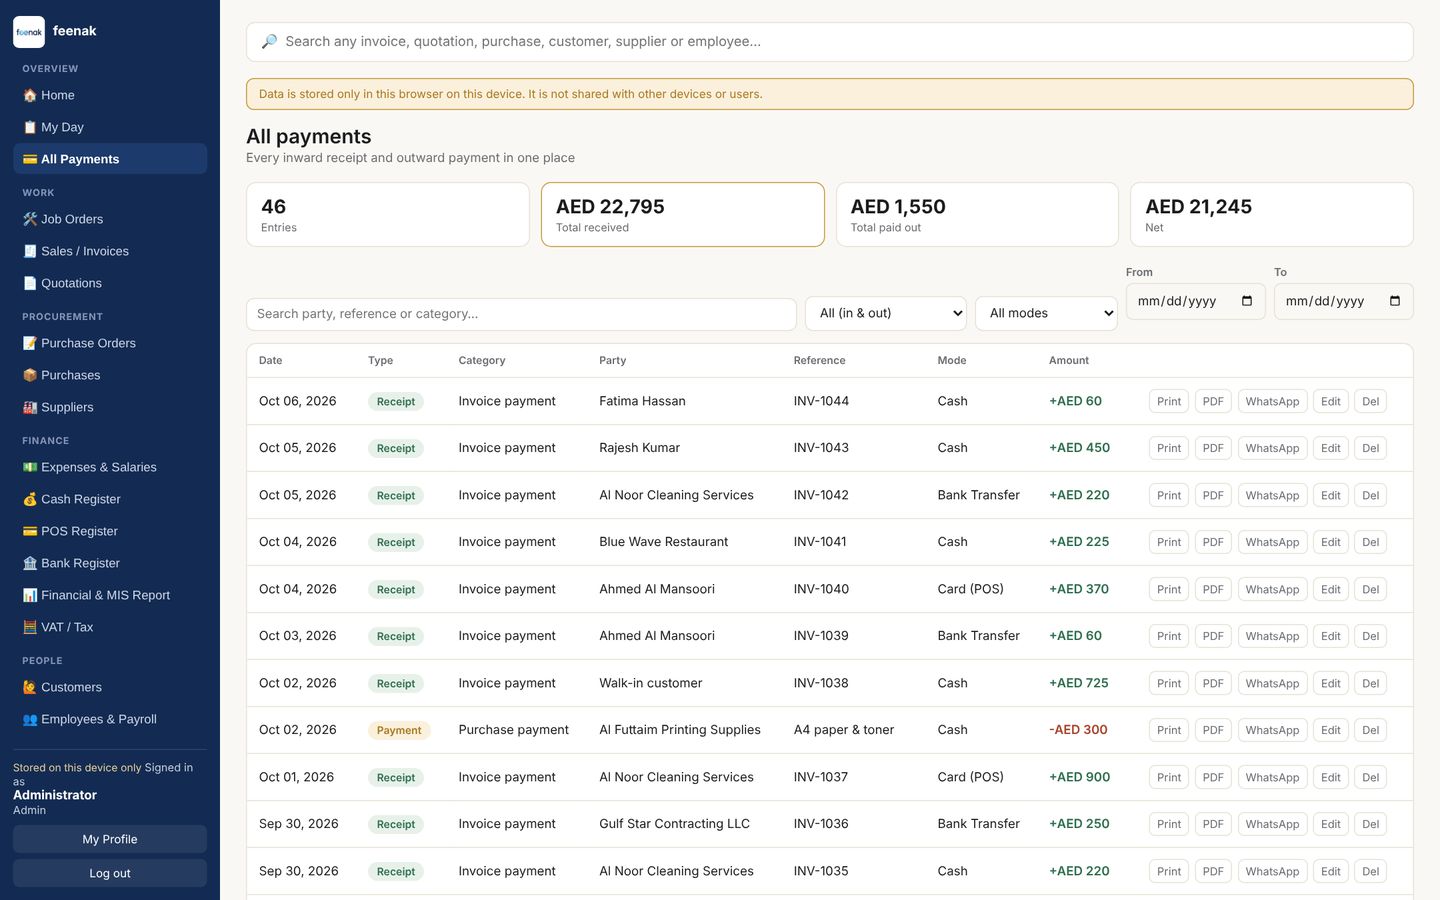1440x900 pixels.
Task: Go to Job Orders page
Action: coord(110,219)
